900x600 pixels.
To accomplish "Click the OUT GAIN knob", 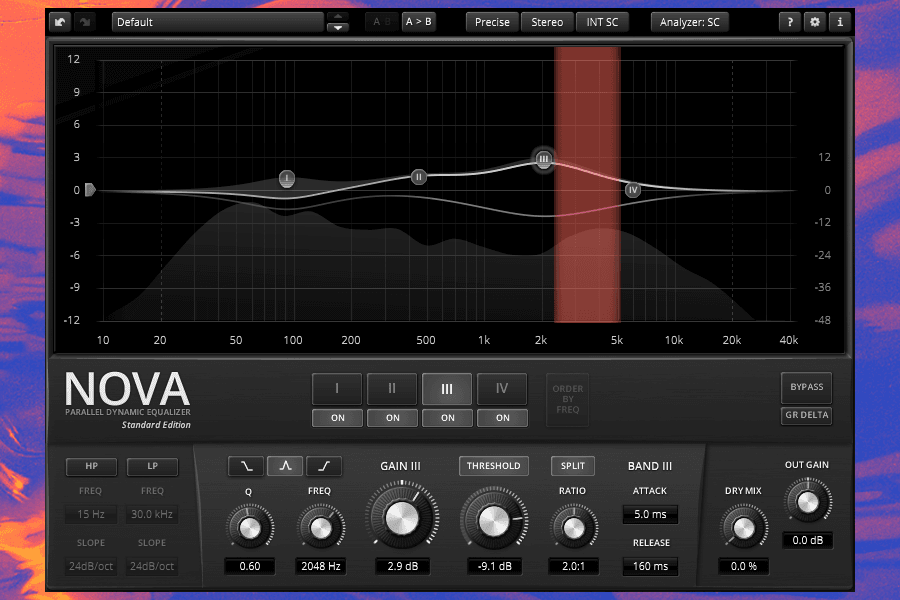I will click(x=808, y=502).
